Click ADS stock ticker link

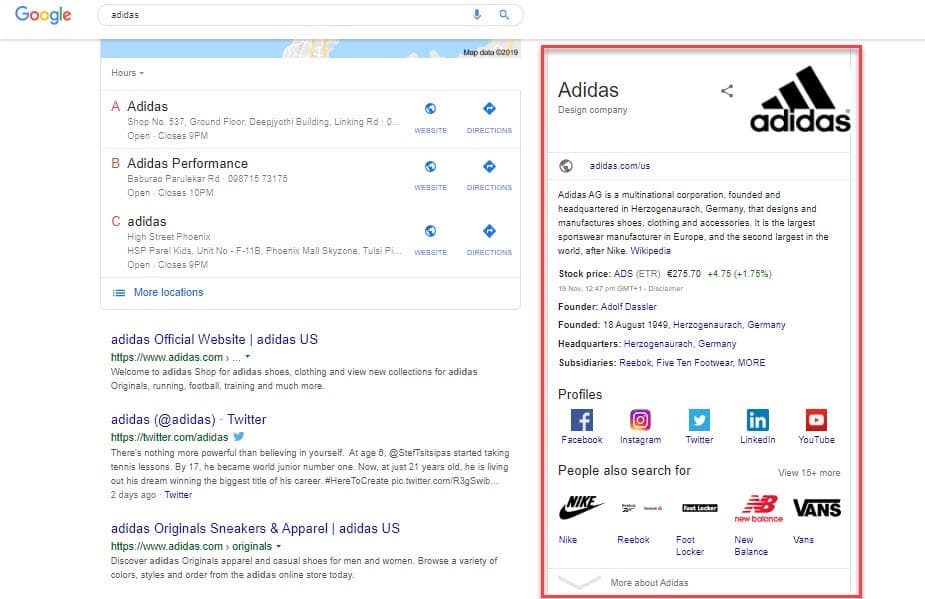click(x=623, y=274)
